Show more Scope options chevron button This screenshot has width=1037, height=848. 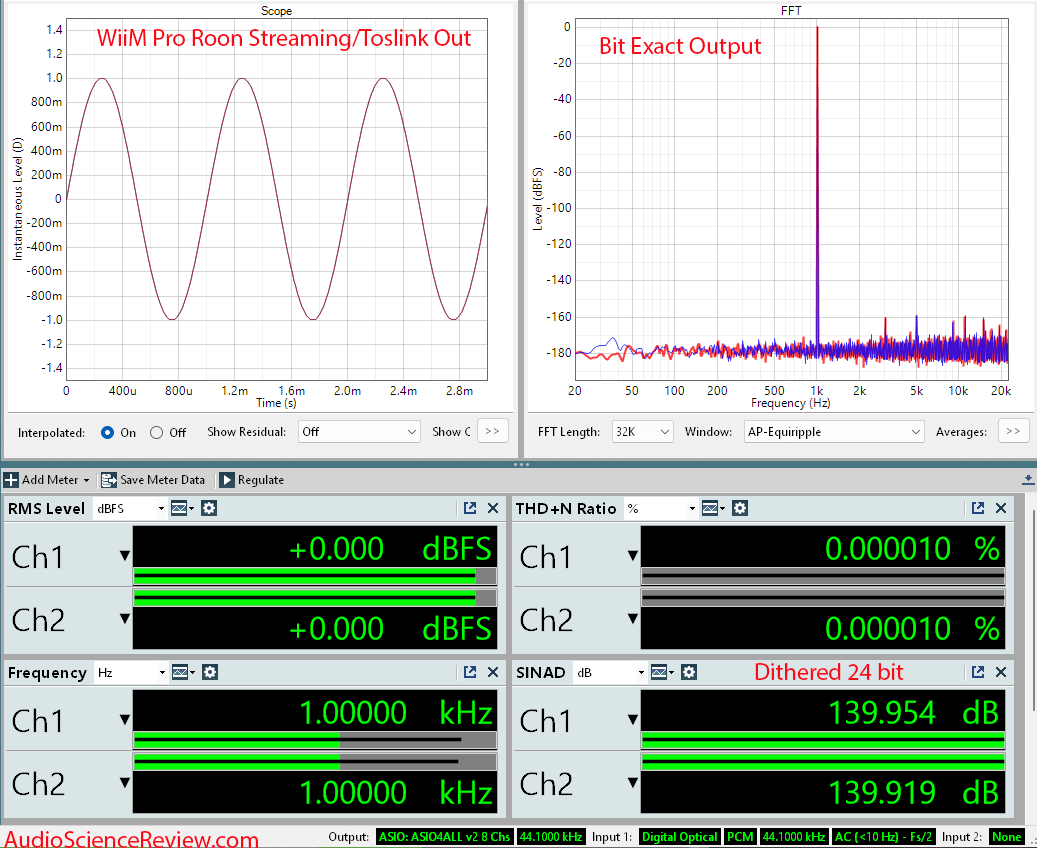point(492,431)
